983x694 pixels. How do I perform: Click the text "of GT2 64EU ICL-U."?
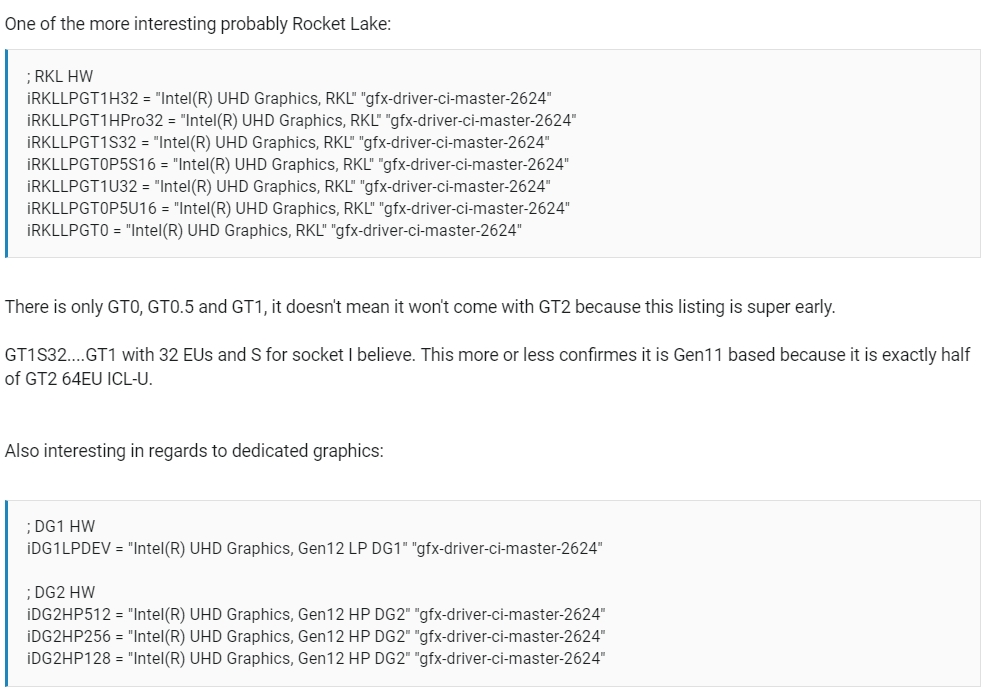click(x=78, y=379)
